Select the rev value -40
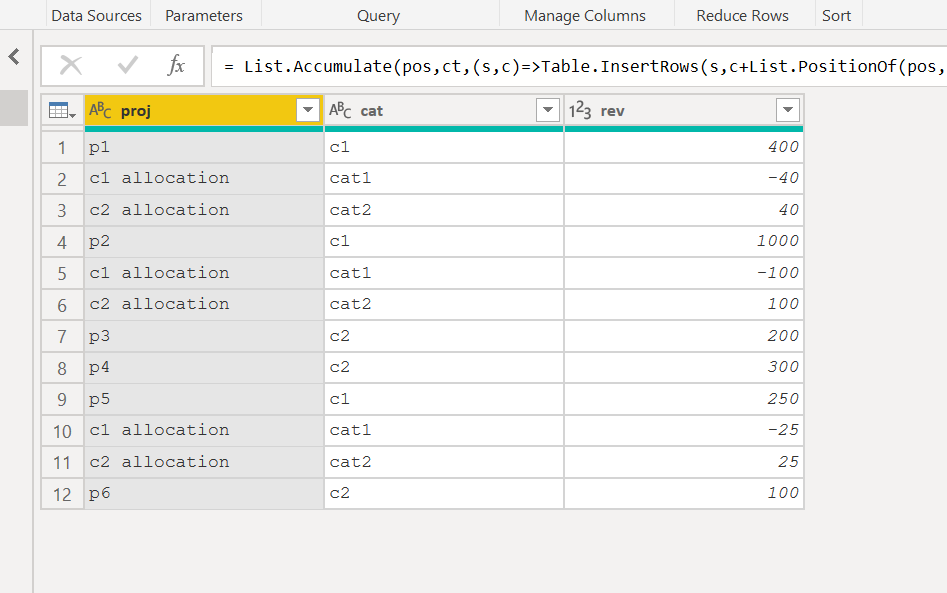 684,179
